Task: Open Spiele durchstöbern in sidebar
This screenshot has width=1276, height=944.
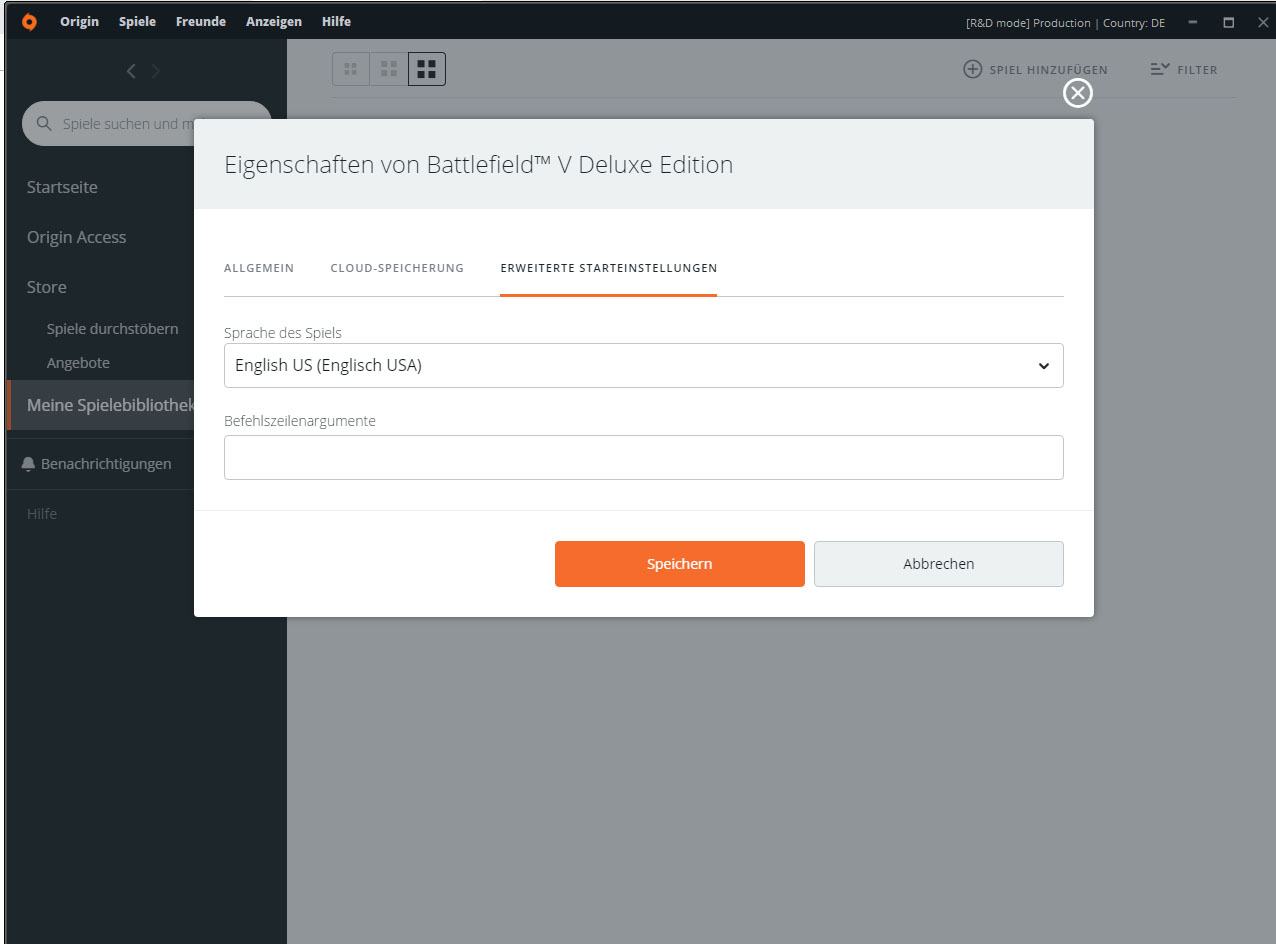Action: 112,329
